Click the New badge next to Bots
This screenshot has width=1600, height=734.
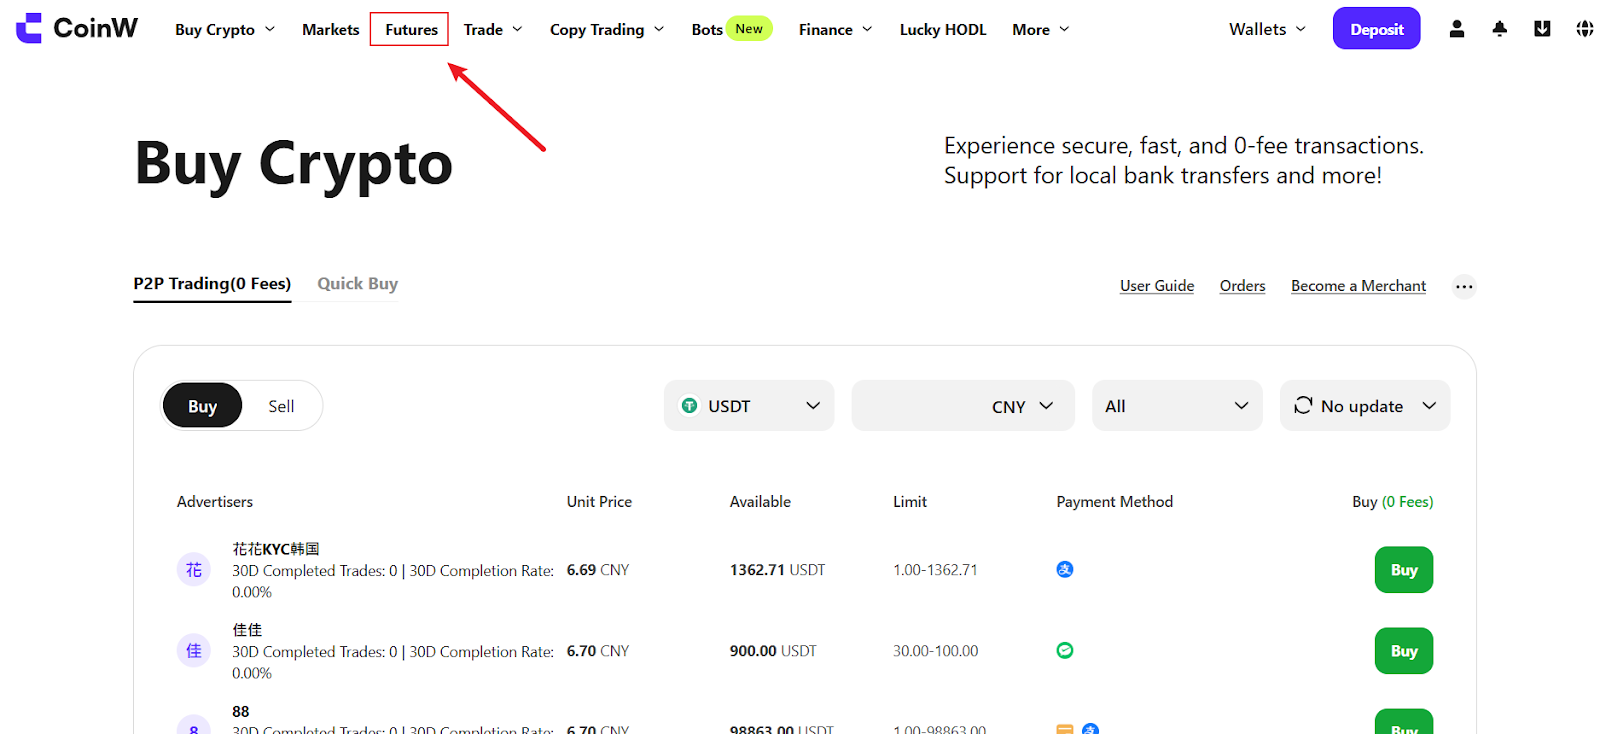pos(749,29)
